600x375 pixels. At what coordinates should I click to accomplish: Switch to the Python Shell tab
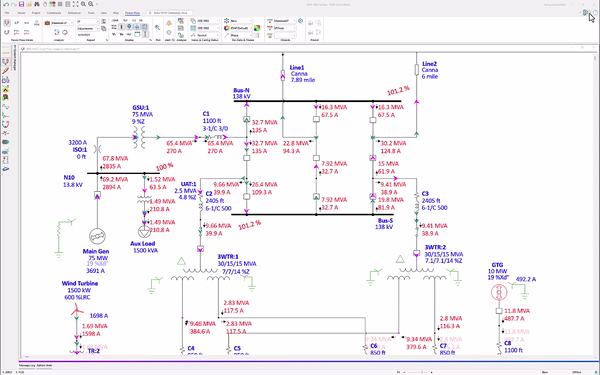point(44,365)
